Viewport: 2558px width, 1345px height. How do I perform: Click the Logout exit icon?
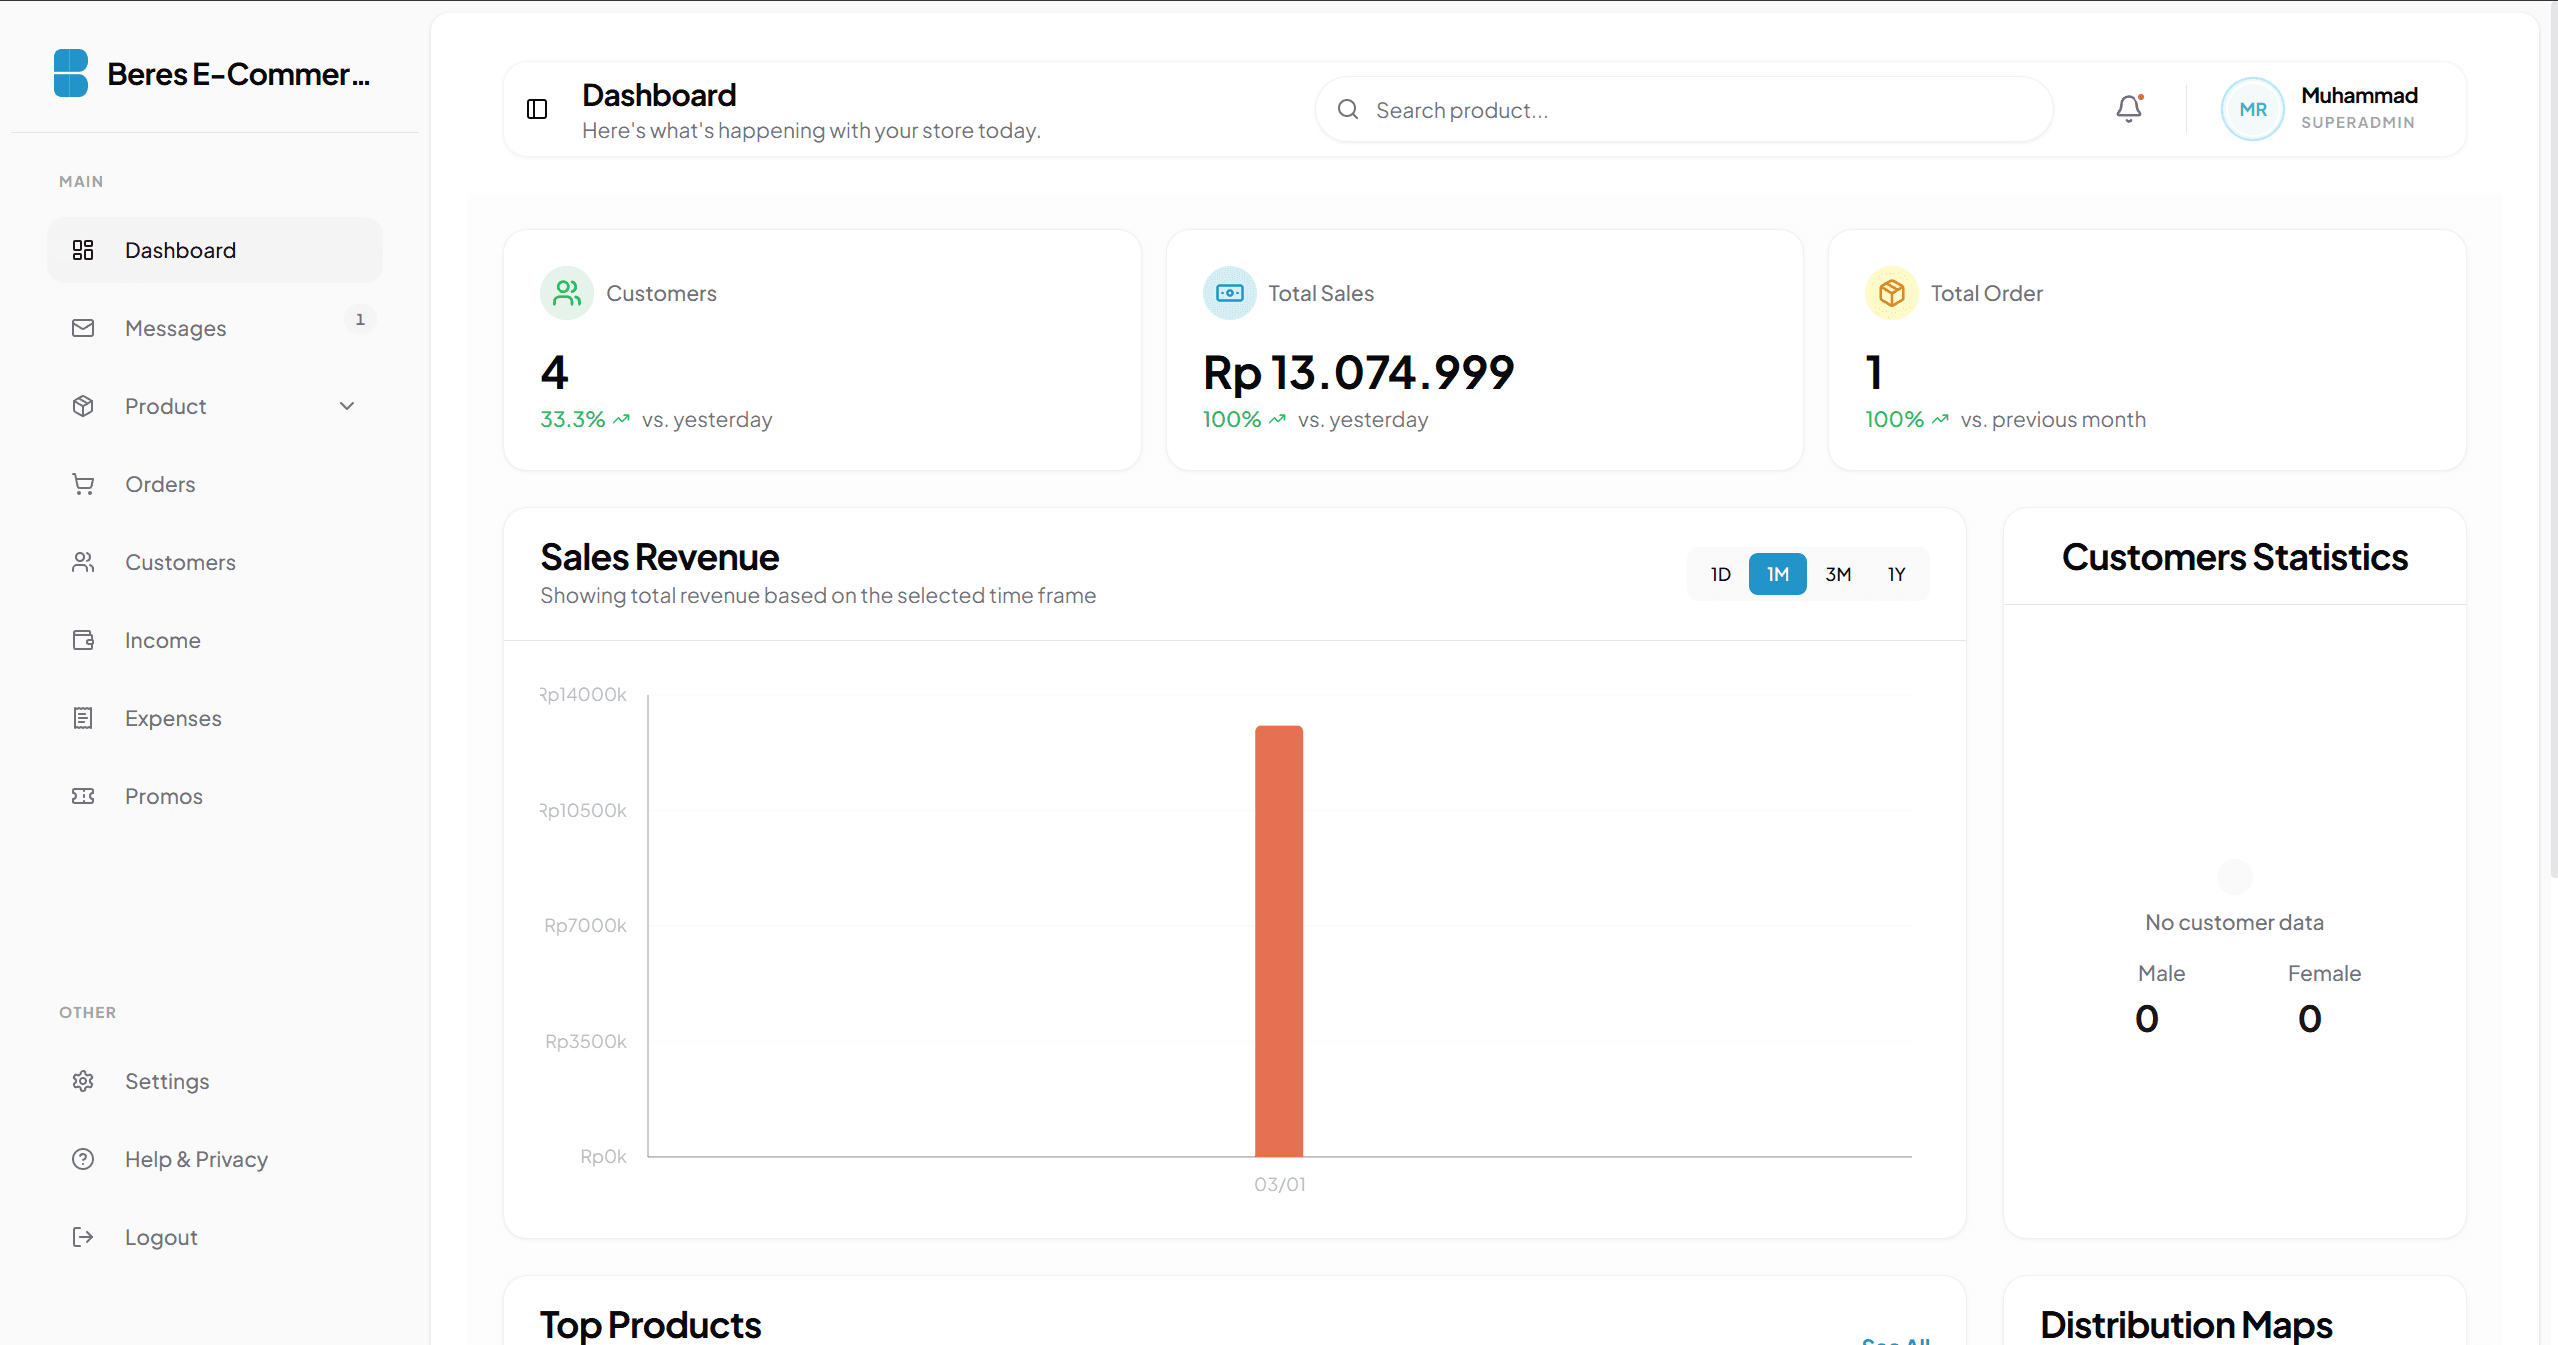click(x=83, y=1237)
